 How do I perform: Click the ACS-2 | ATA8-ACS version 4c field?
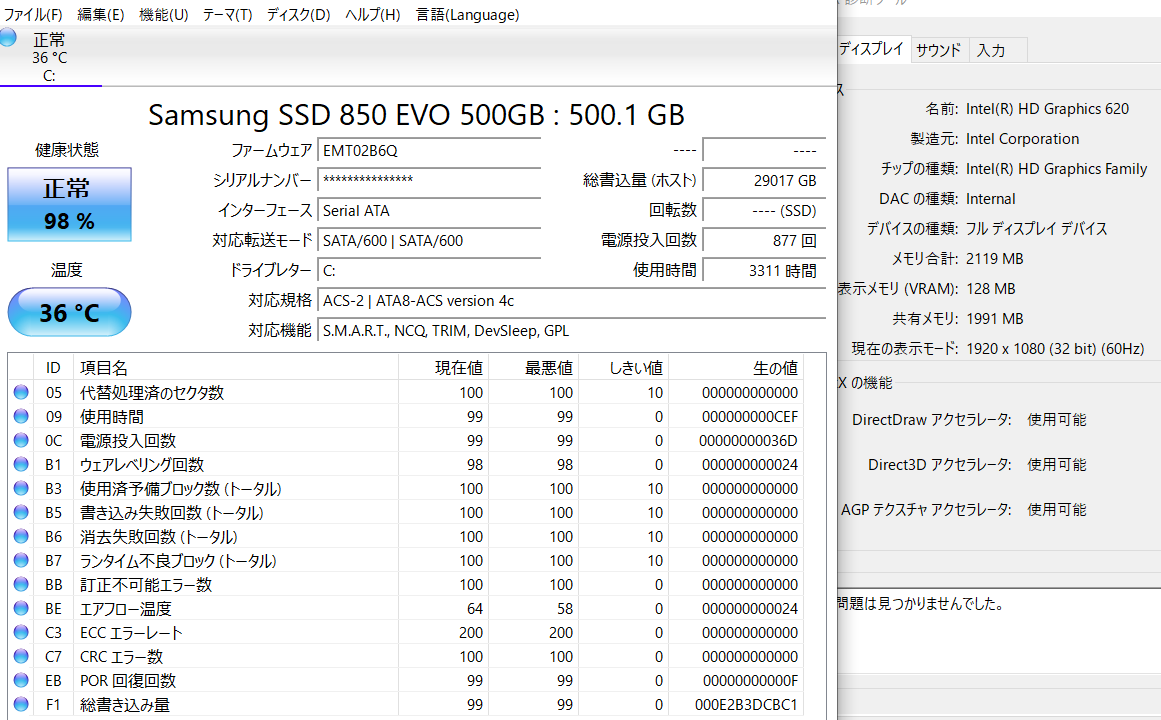[x=572, y=301]
